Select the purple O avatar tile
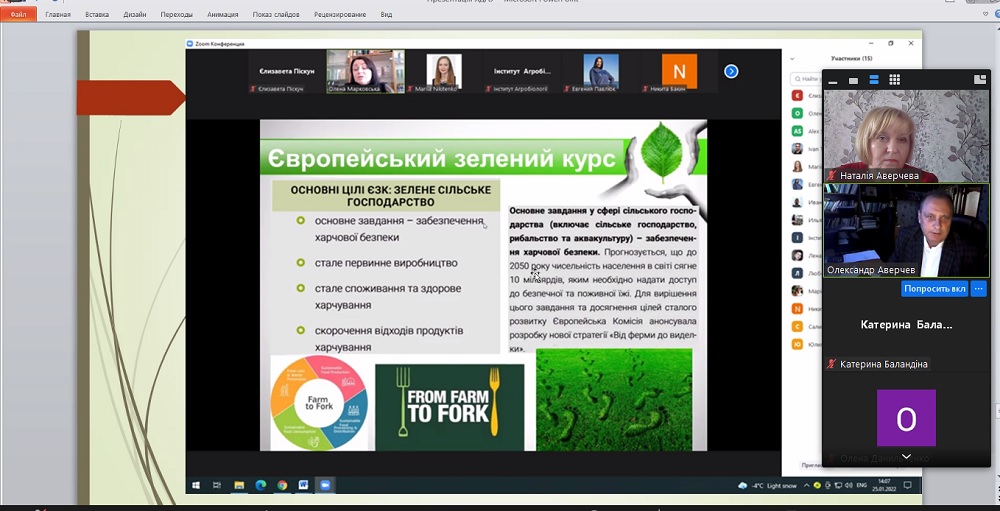 [906, 418]
